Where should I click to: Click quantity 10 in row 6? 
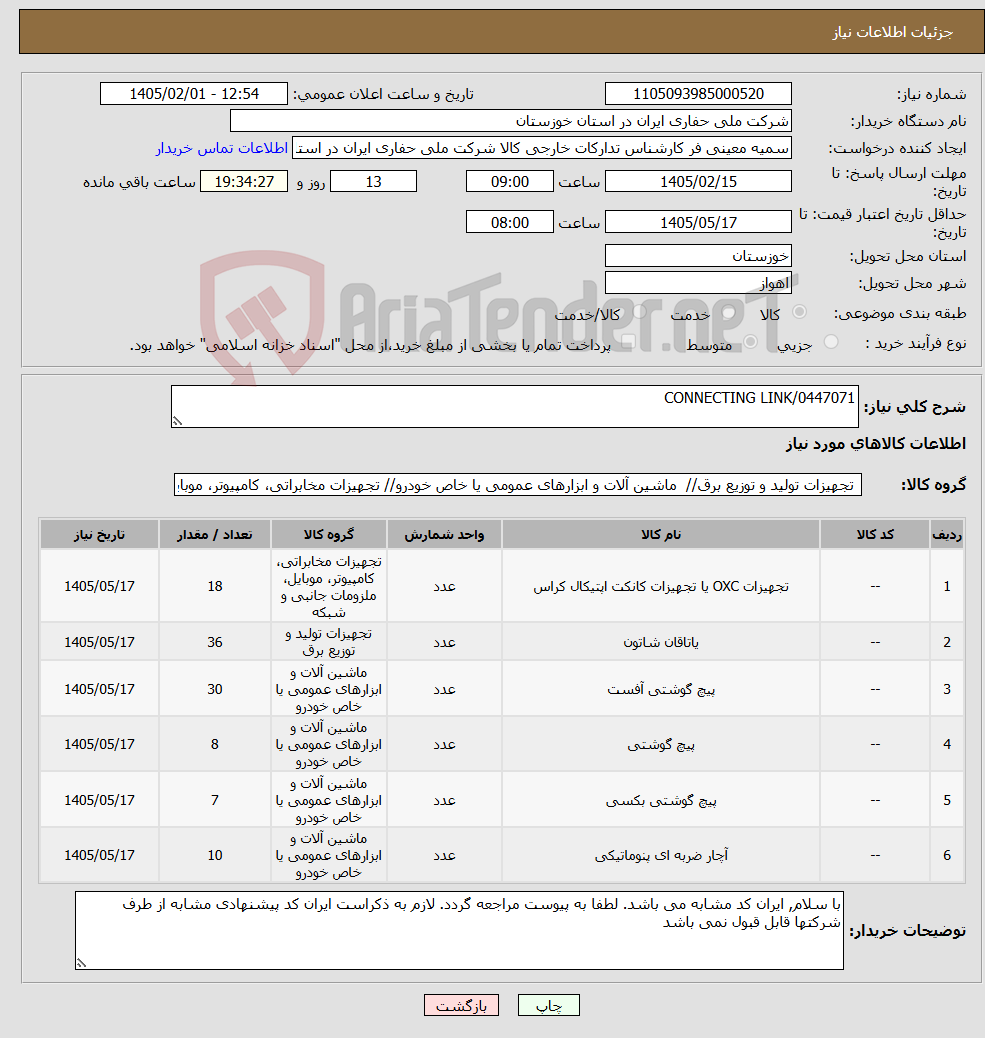pos(214,855)
